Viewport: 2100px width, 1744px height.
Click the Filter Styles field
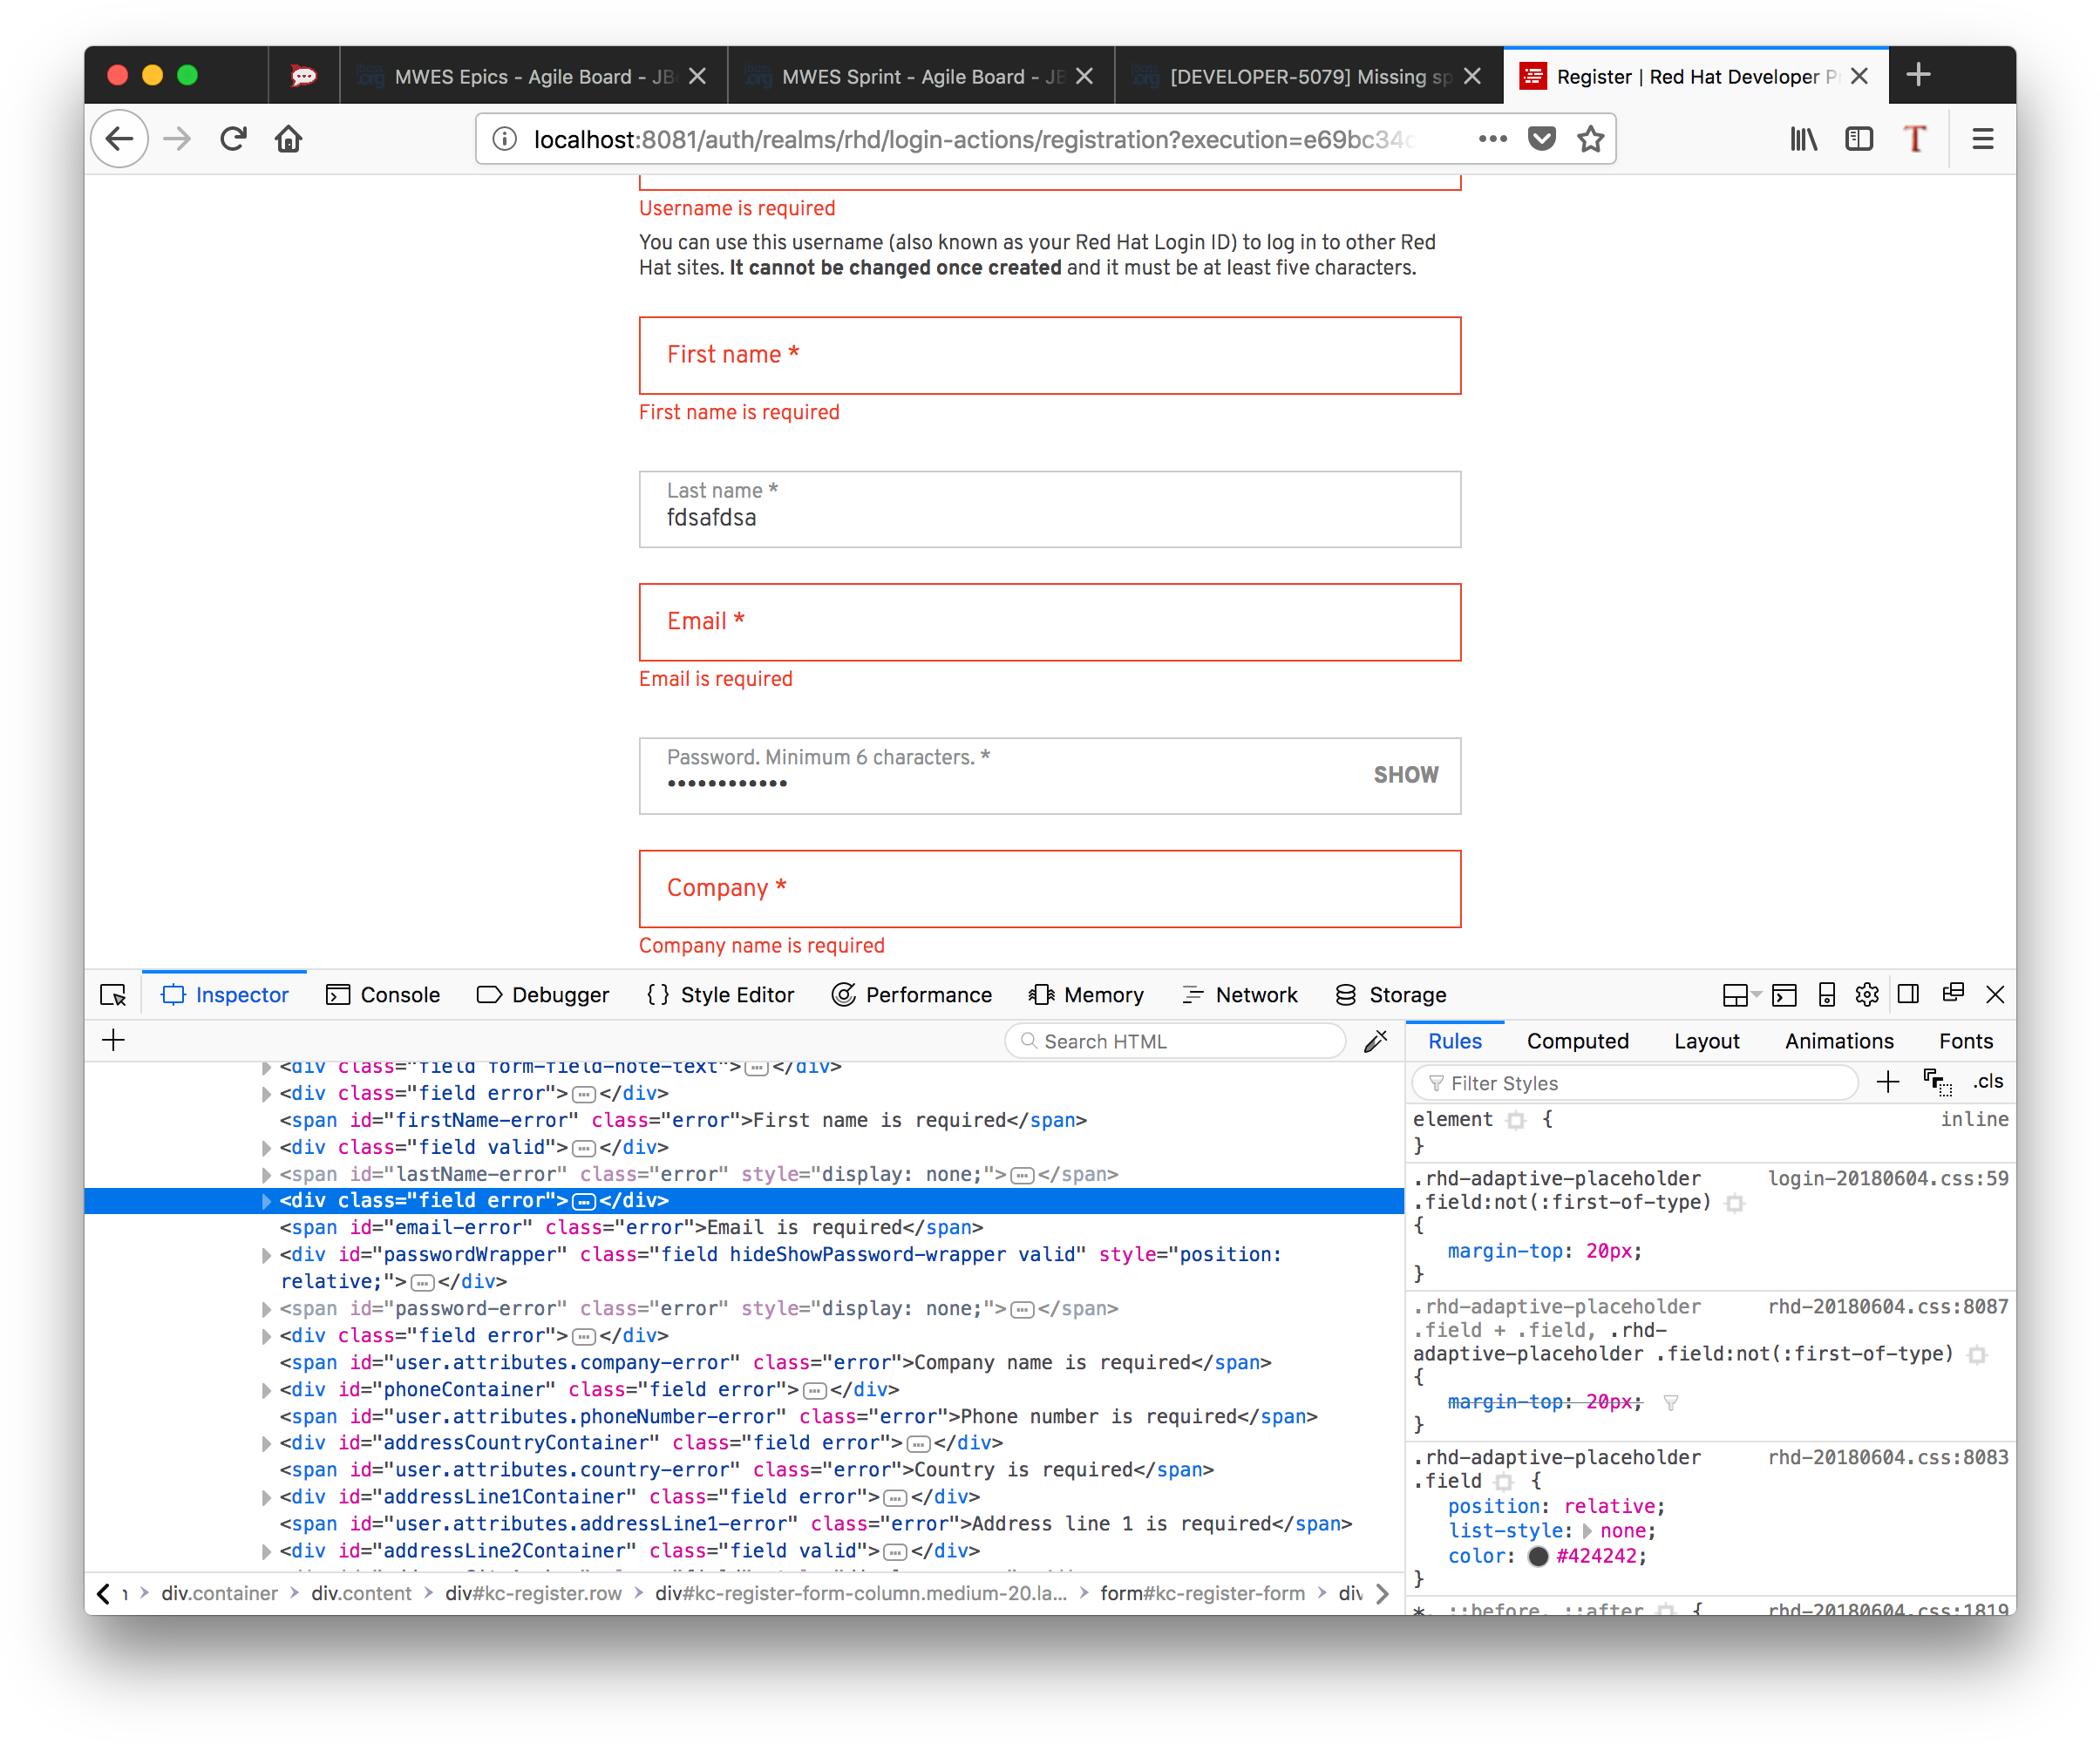(1635, 1083)
